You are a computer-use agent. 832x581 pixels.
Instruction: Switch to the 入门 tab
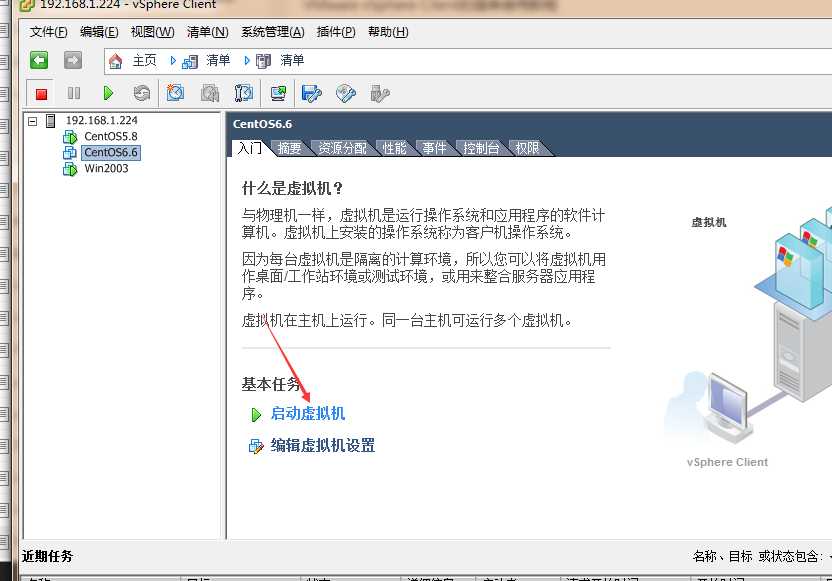pos(249,148)
